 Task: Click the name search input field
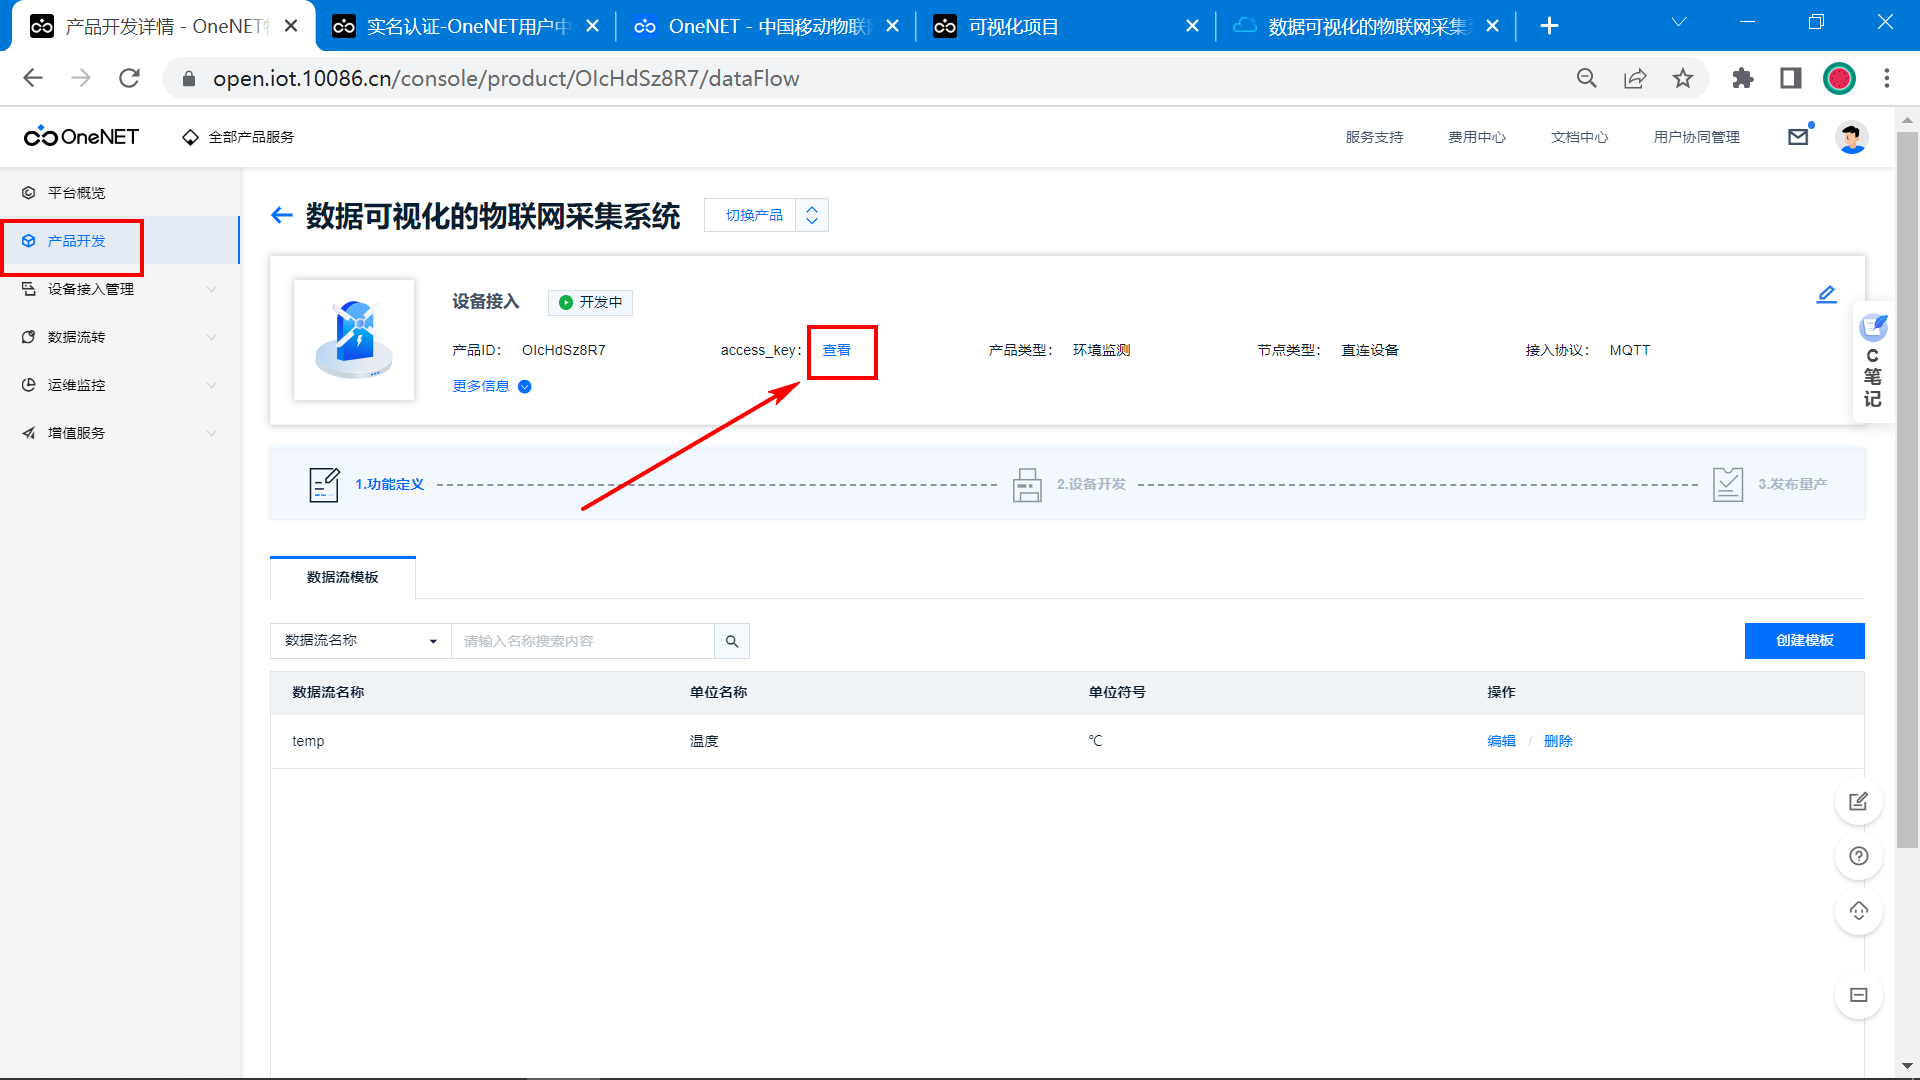582,641
